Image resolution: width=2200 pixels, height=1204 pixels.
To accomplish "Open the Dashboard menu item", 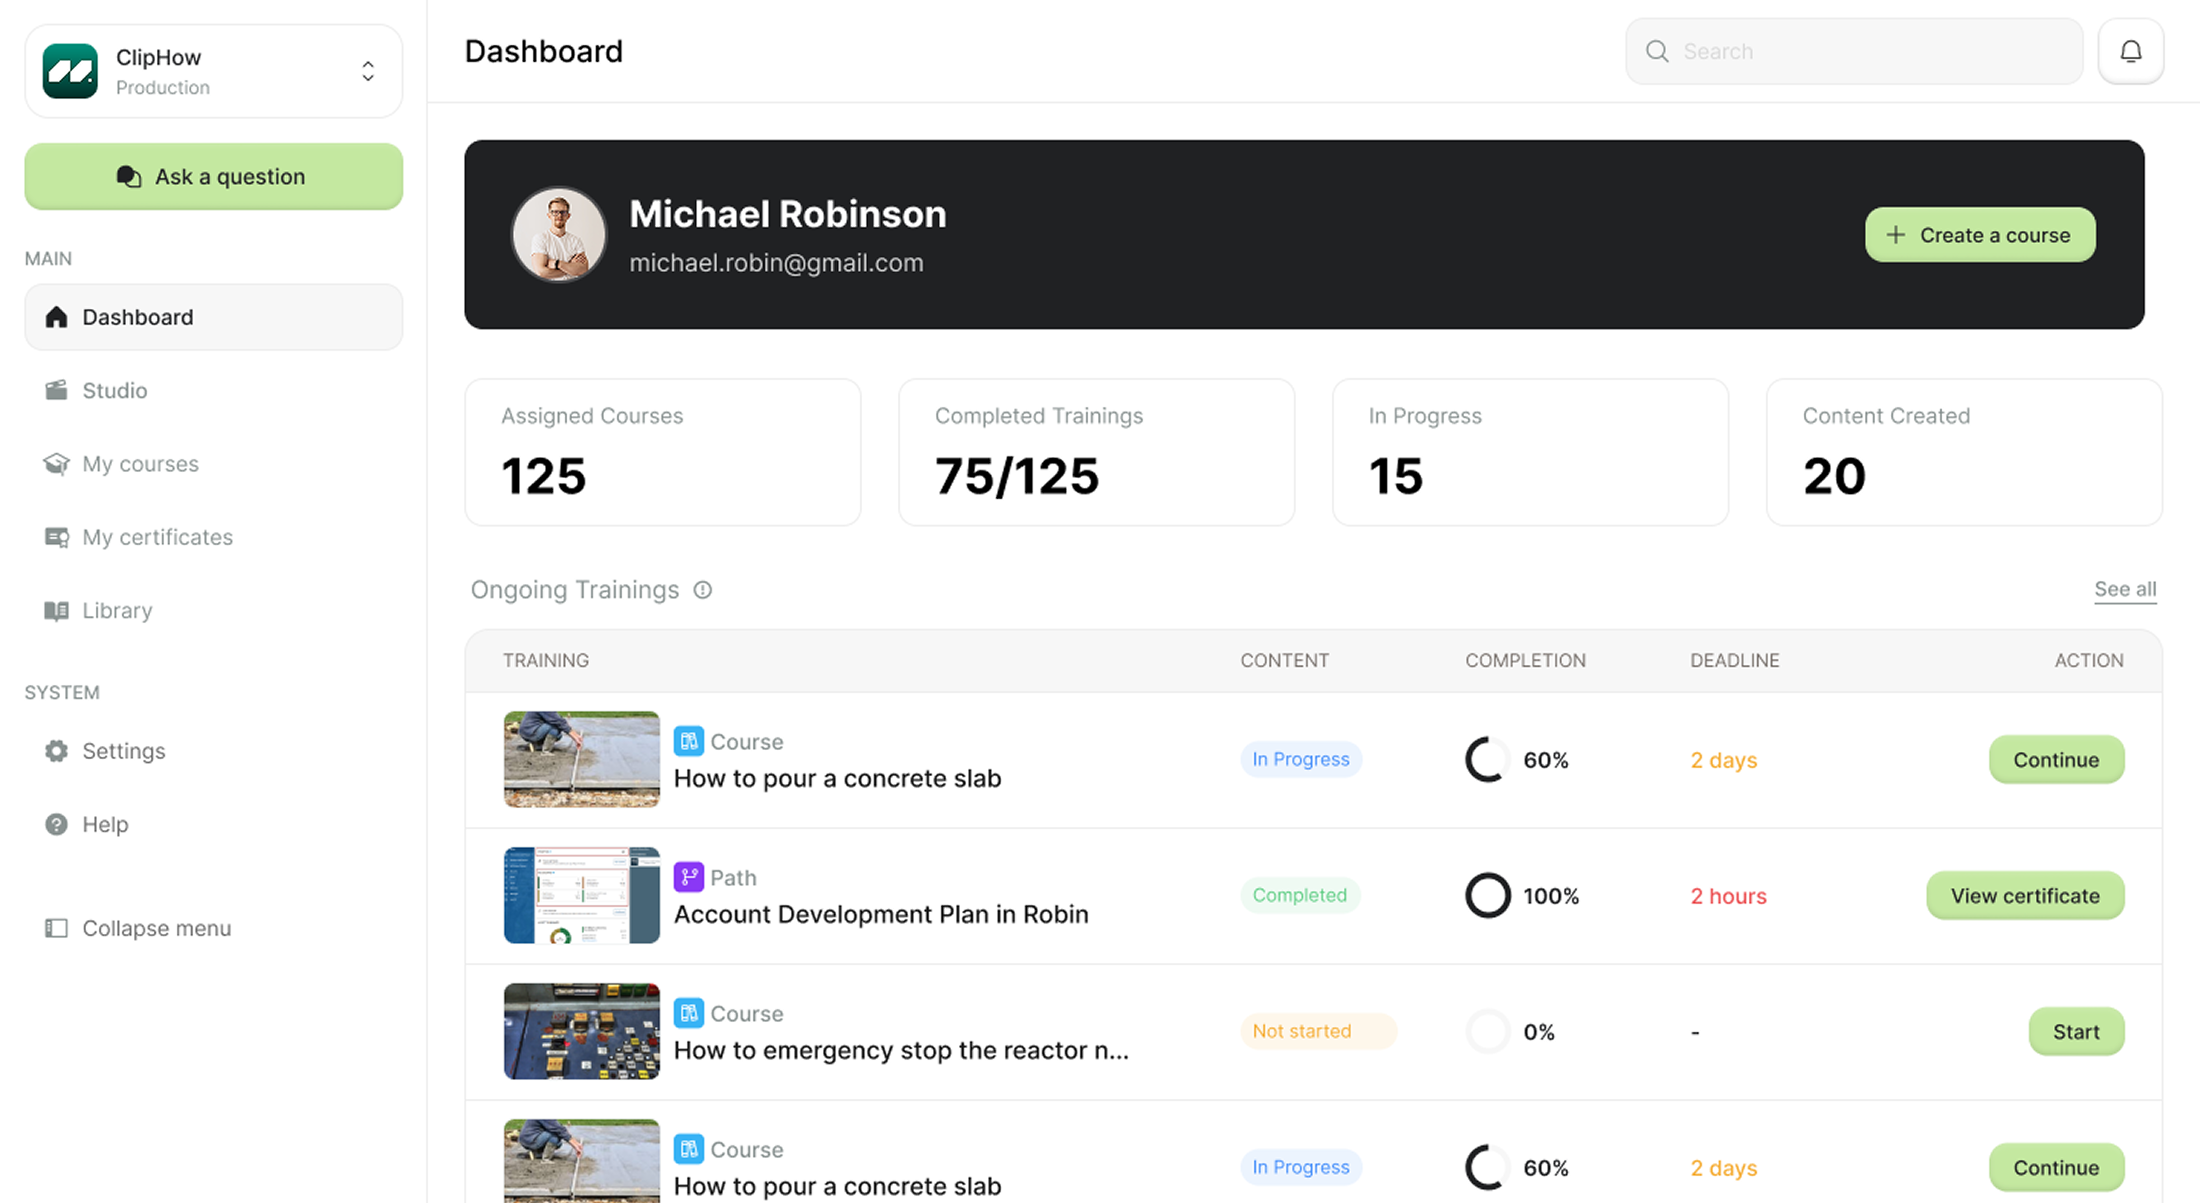I will coord(214,317).
